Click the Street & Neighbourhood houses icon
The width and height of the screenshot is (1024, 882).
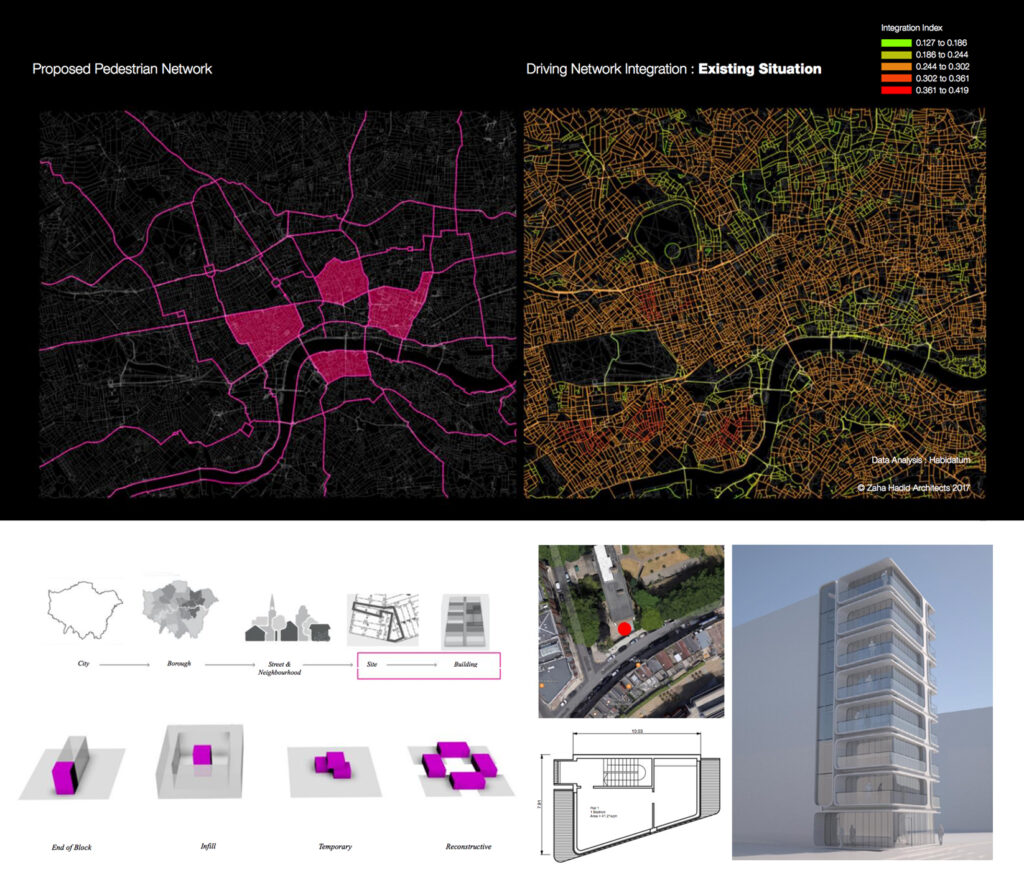tap(288, 621)
